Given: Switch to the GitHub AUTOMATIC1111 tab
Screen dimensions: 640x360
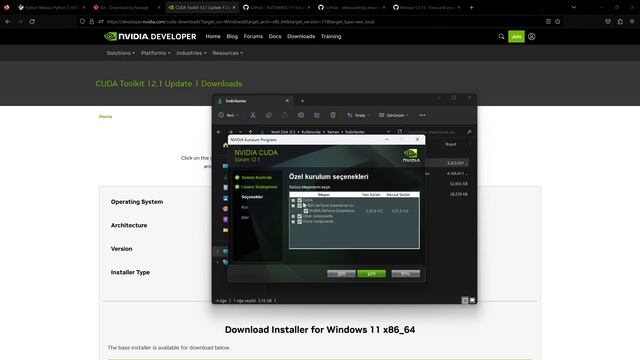Looking at the screenshot, I should pyautogui.click(x=277, y=7).
